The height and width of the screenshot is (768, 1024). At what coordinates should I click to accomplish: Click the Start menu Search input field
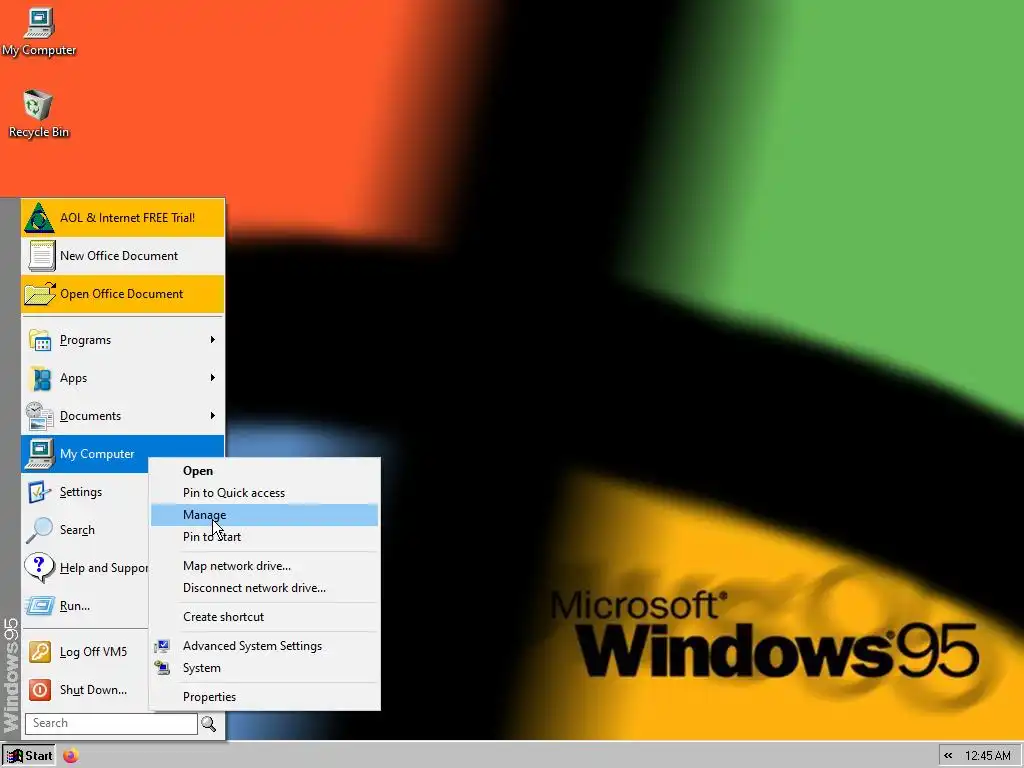(x=111, y=724)
